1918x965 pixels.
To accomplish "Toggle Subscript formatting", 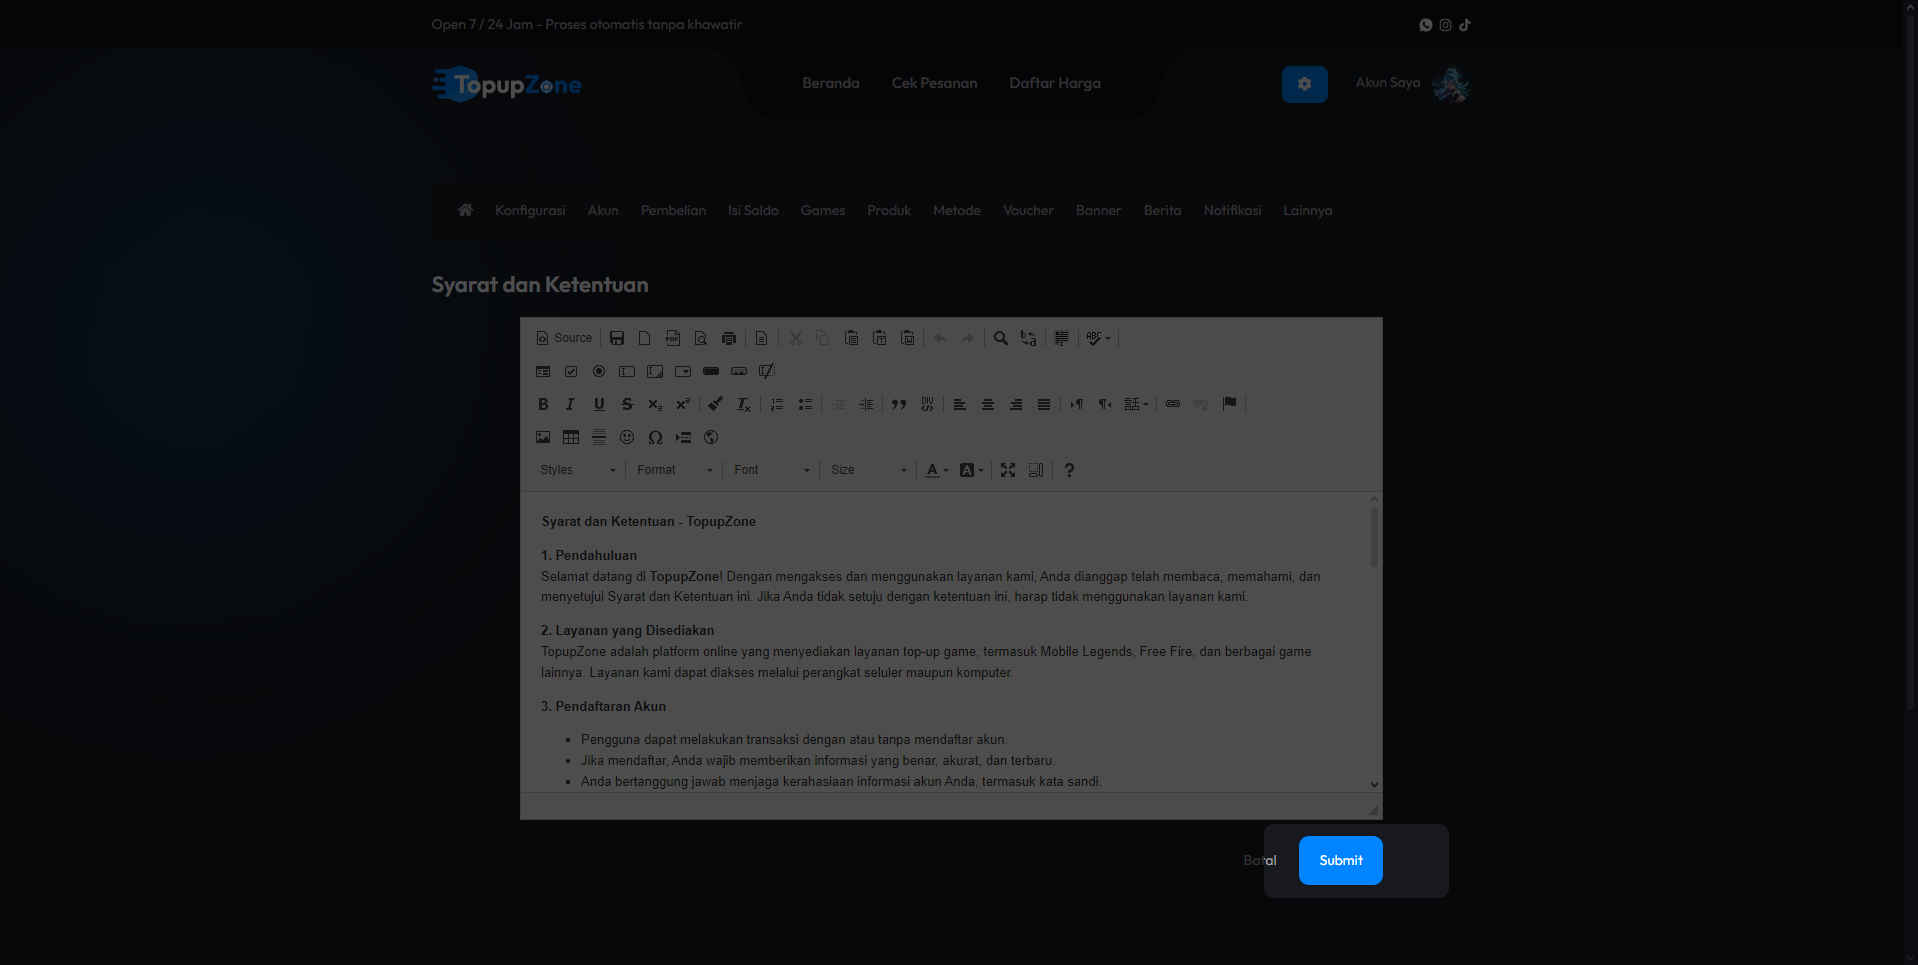I will click(x=655, y=404).
